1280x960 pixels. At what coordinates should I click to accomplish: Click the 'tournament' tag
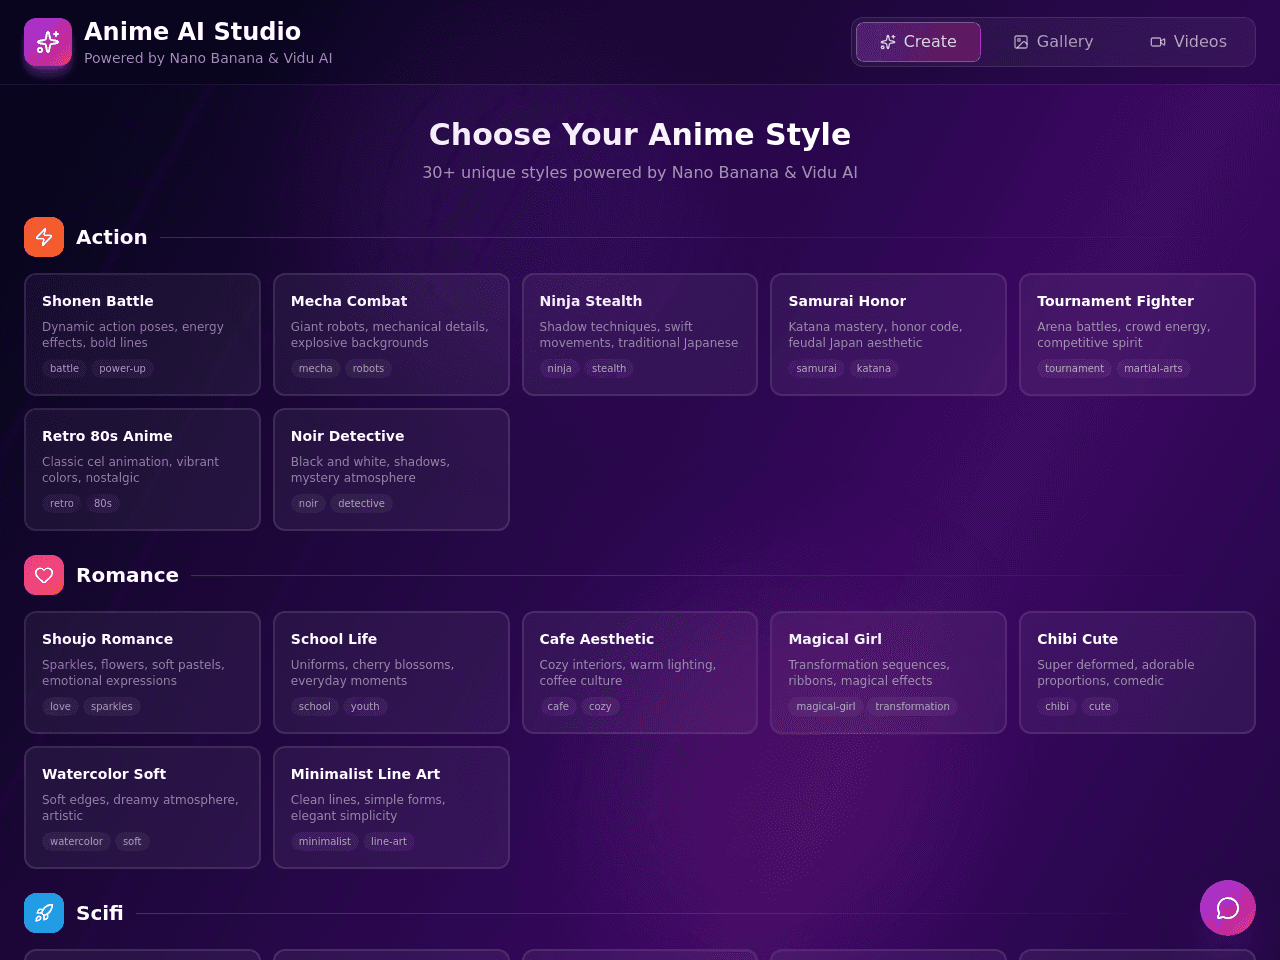(x=1074, y=368)
